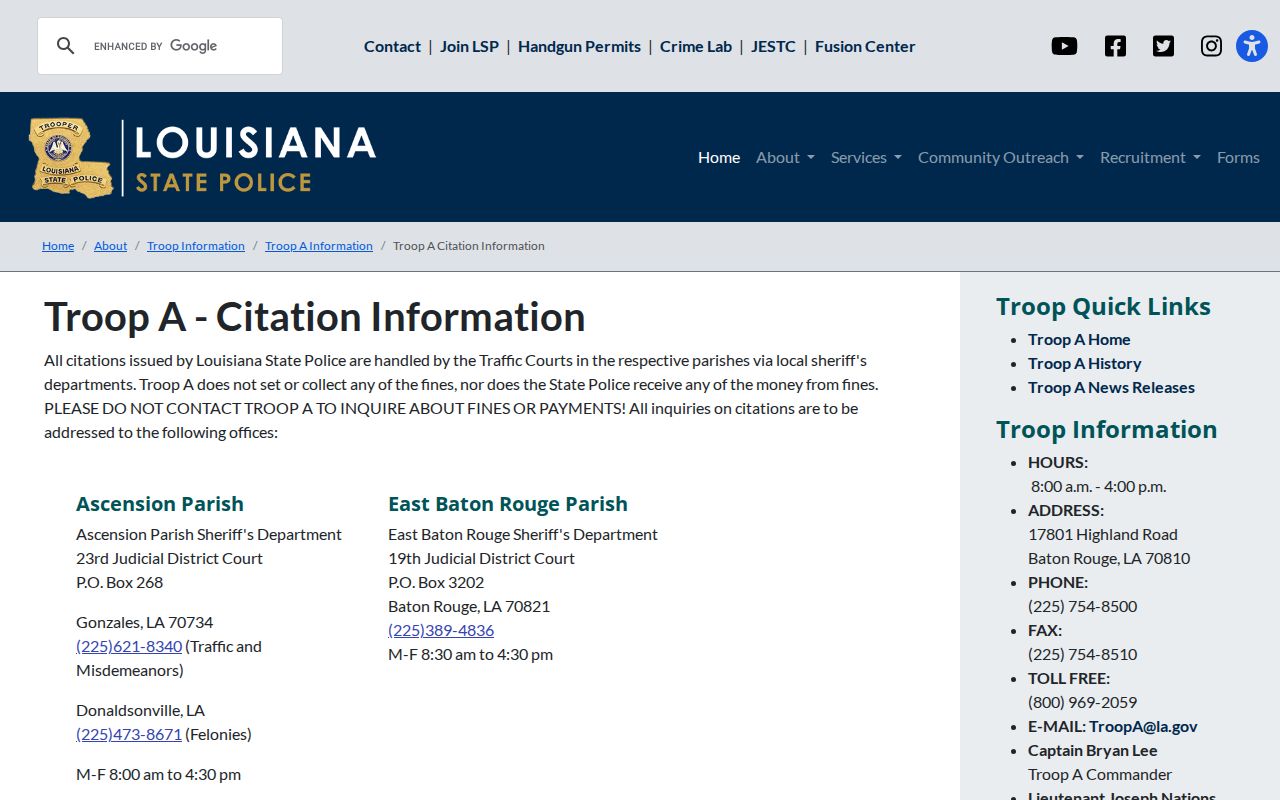Screen dimensions: 1280x800
Task: Open the JESTC link
Action: [x=773, y=46]
